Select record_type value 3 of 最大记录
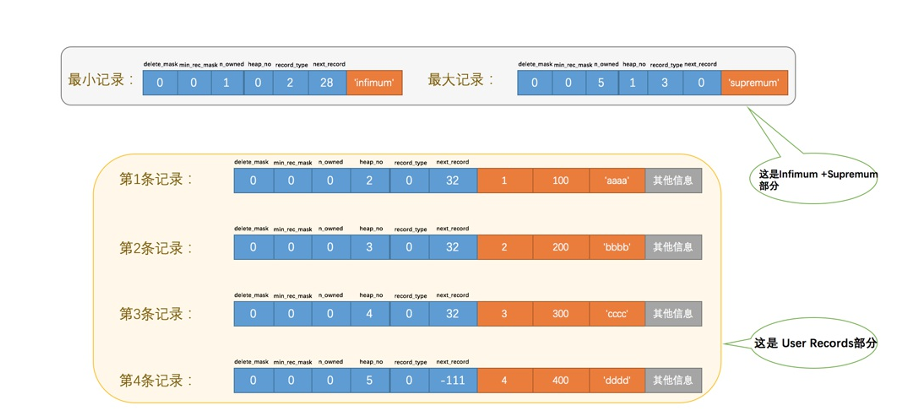The height and width of the screenshot is (420, 906). point(665,83)
